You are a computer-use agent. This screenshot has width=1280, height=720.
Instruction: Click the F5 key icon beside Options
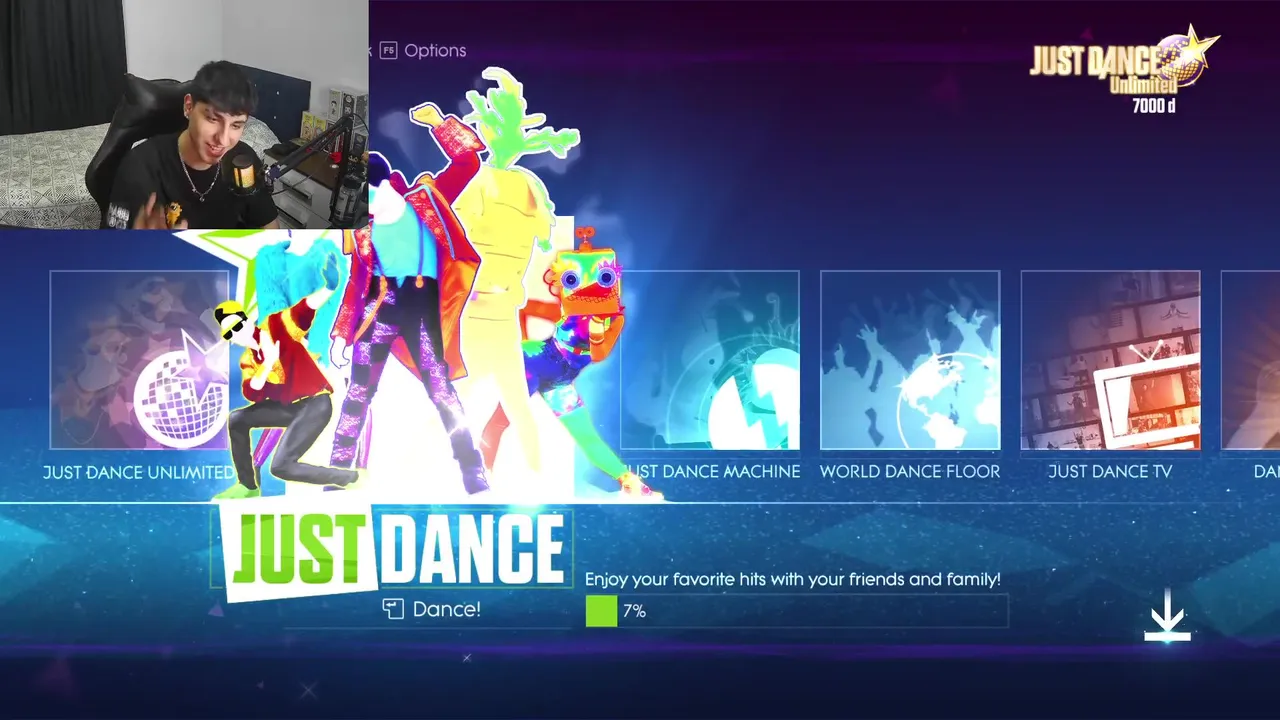pyautogui.click(x=388, y=50)
